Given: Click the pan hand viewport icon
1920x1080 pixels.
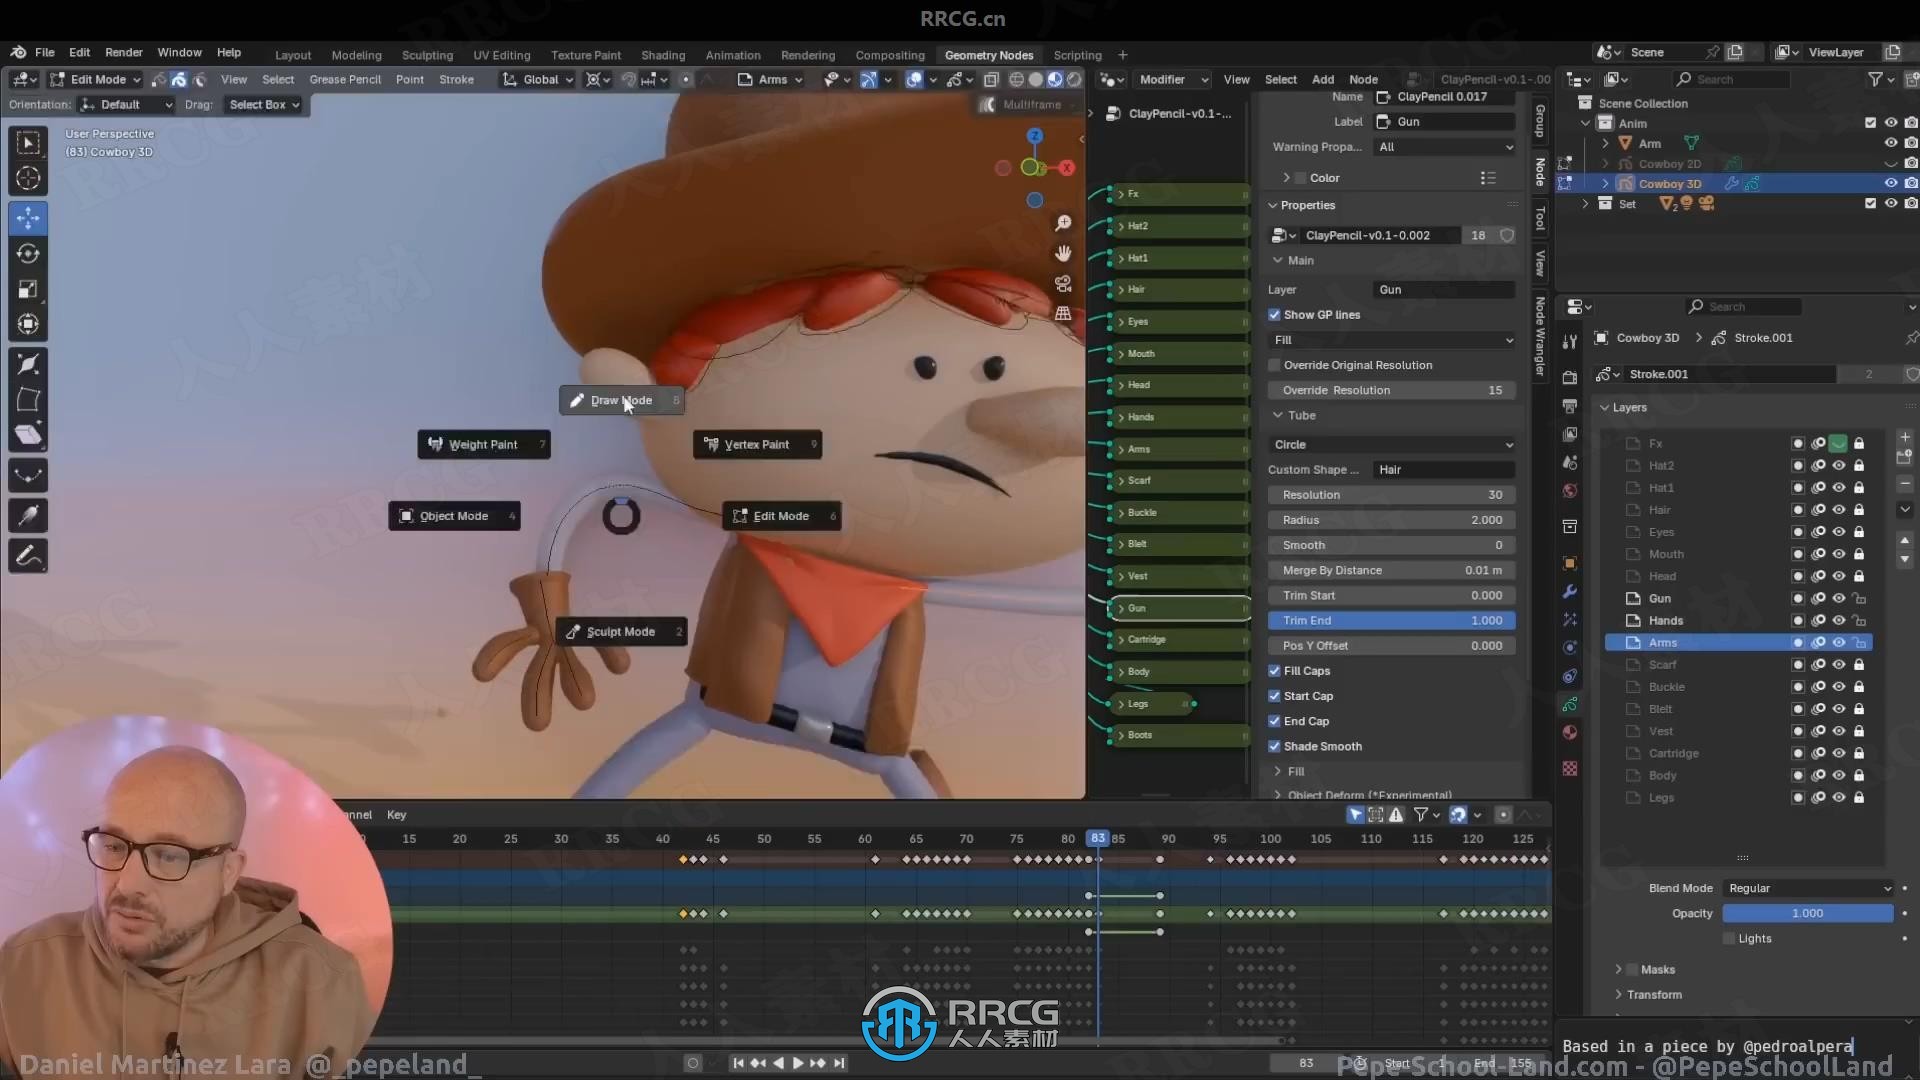Looking at the screenshot, I should click(1063, 253).
